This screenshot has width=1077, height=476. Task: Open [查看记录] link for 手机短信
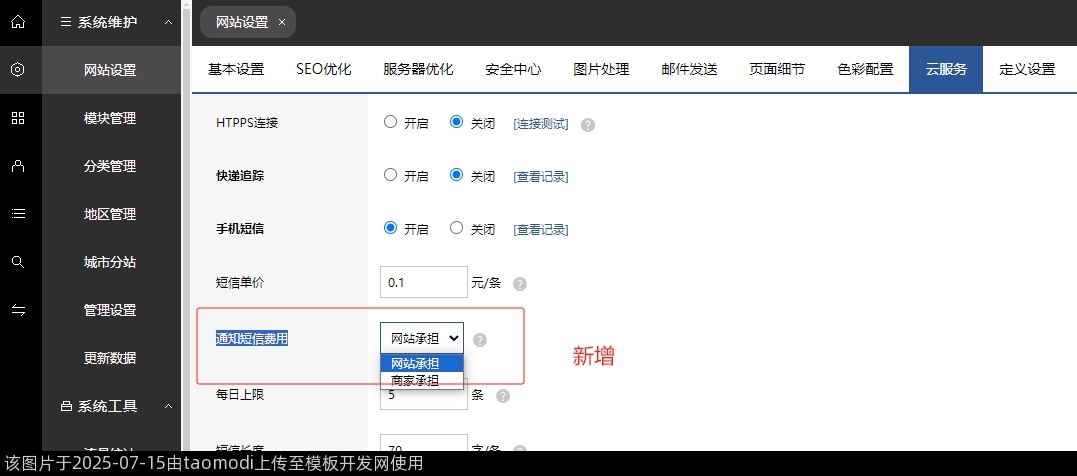click(x=540, y=229)
